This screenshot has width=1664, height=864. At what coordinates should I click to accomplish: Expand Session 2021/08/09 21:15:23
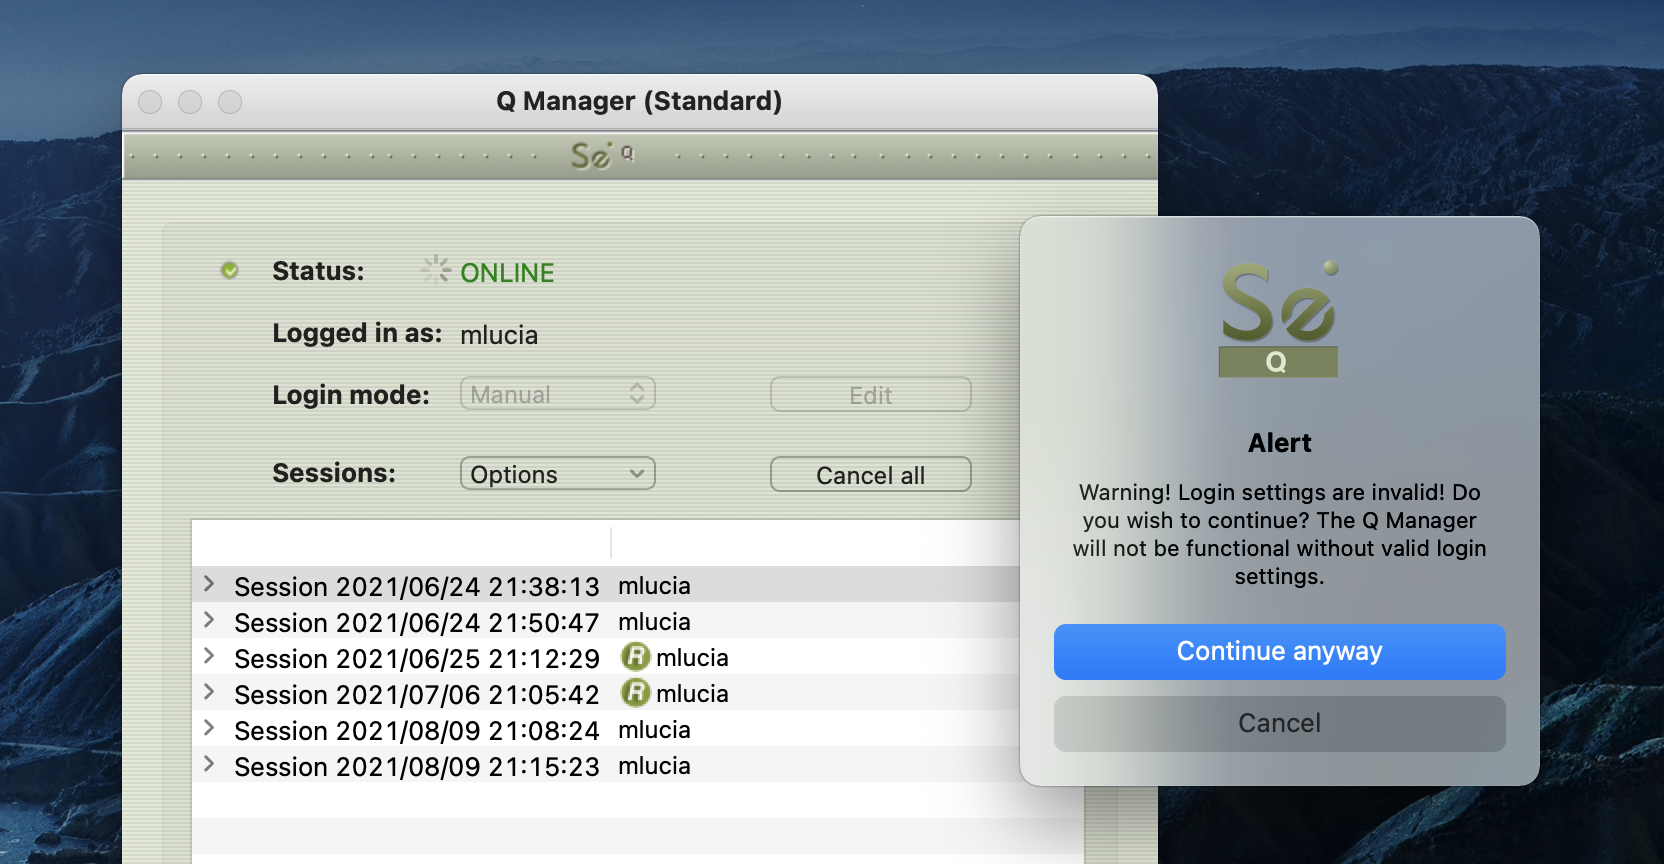[x=209, y=764]
